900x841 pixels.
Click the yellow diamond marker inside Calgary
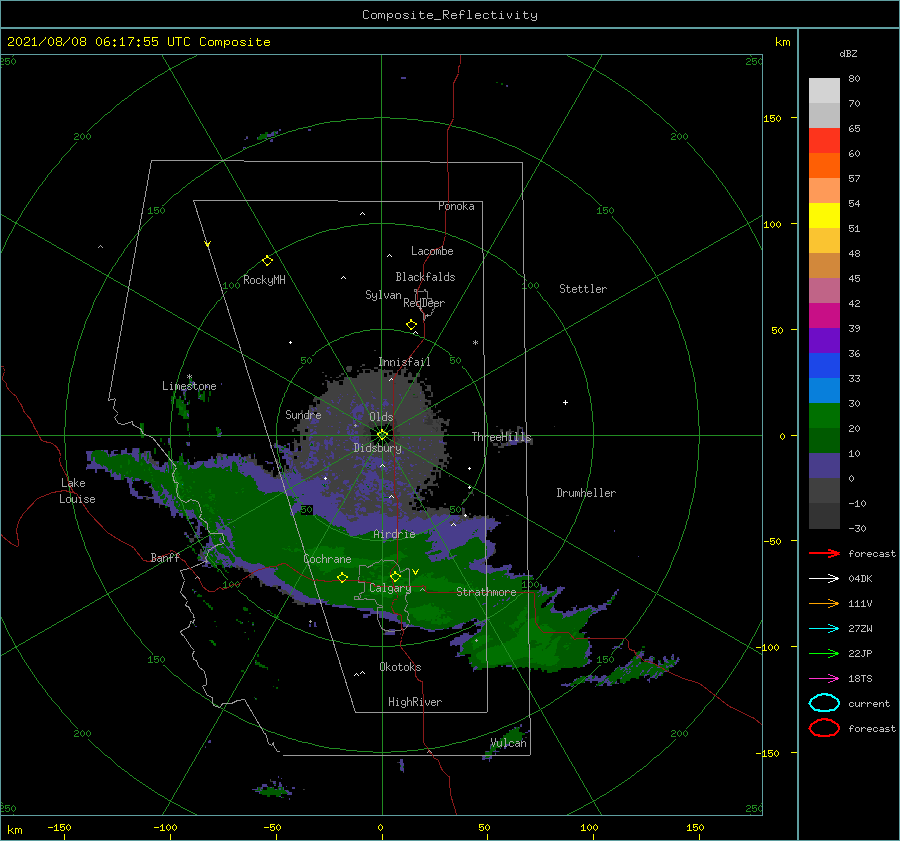coord(395,576)
